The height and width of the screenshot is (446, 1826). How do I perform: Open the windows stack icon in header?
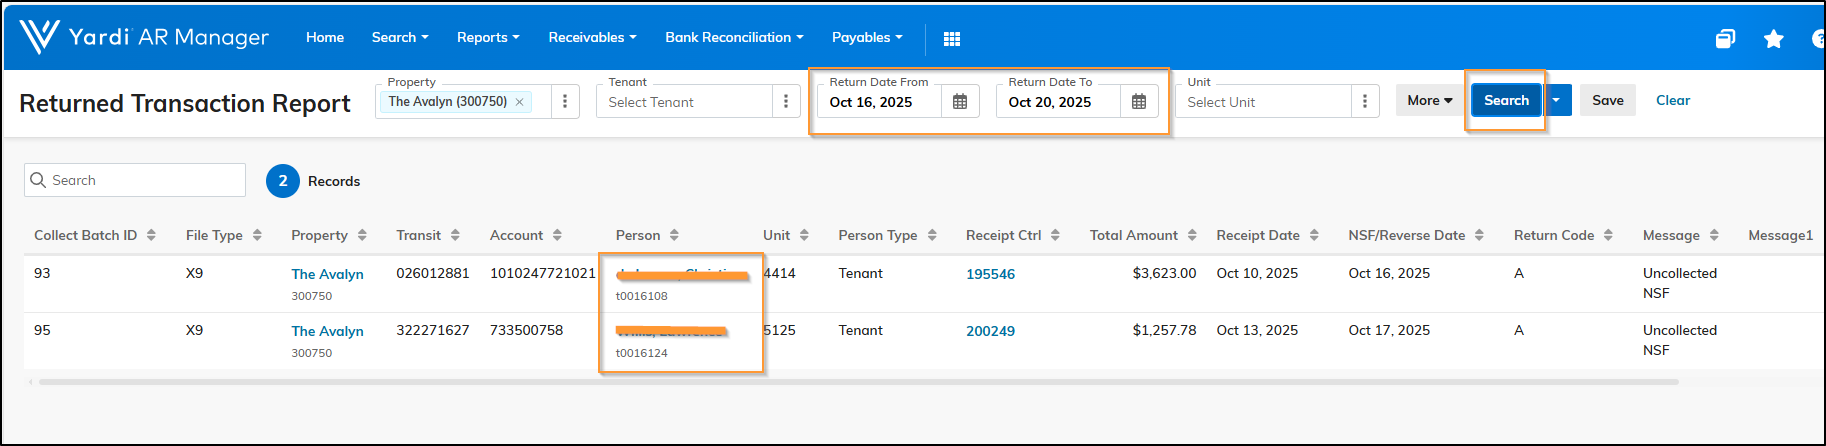click(1725, 39)
